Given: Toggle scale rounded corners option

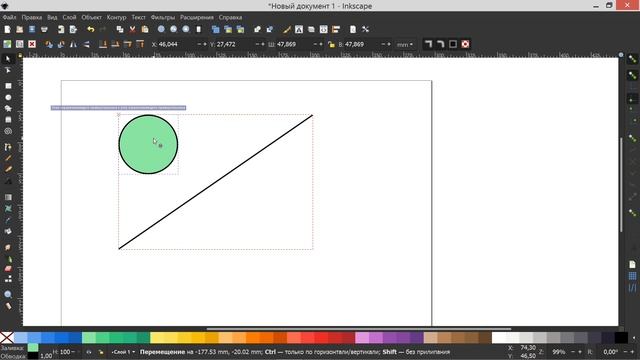Looking at the screenshot, I should (440, 44).
